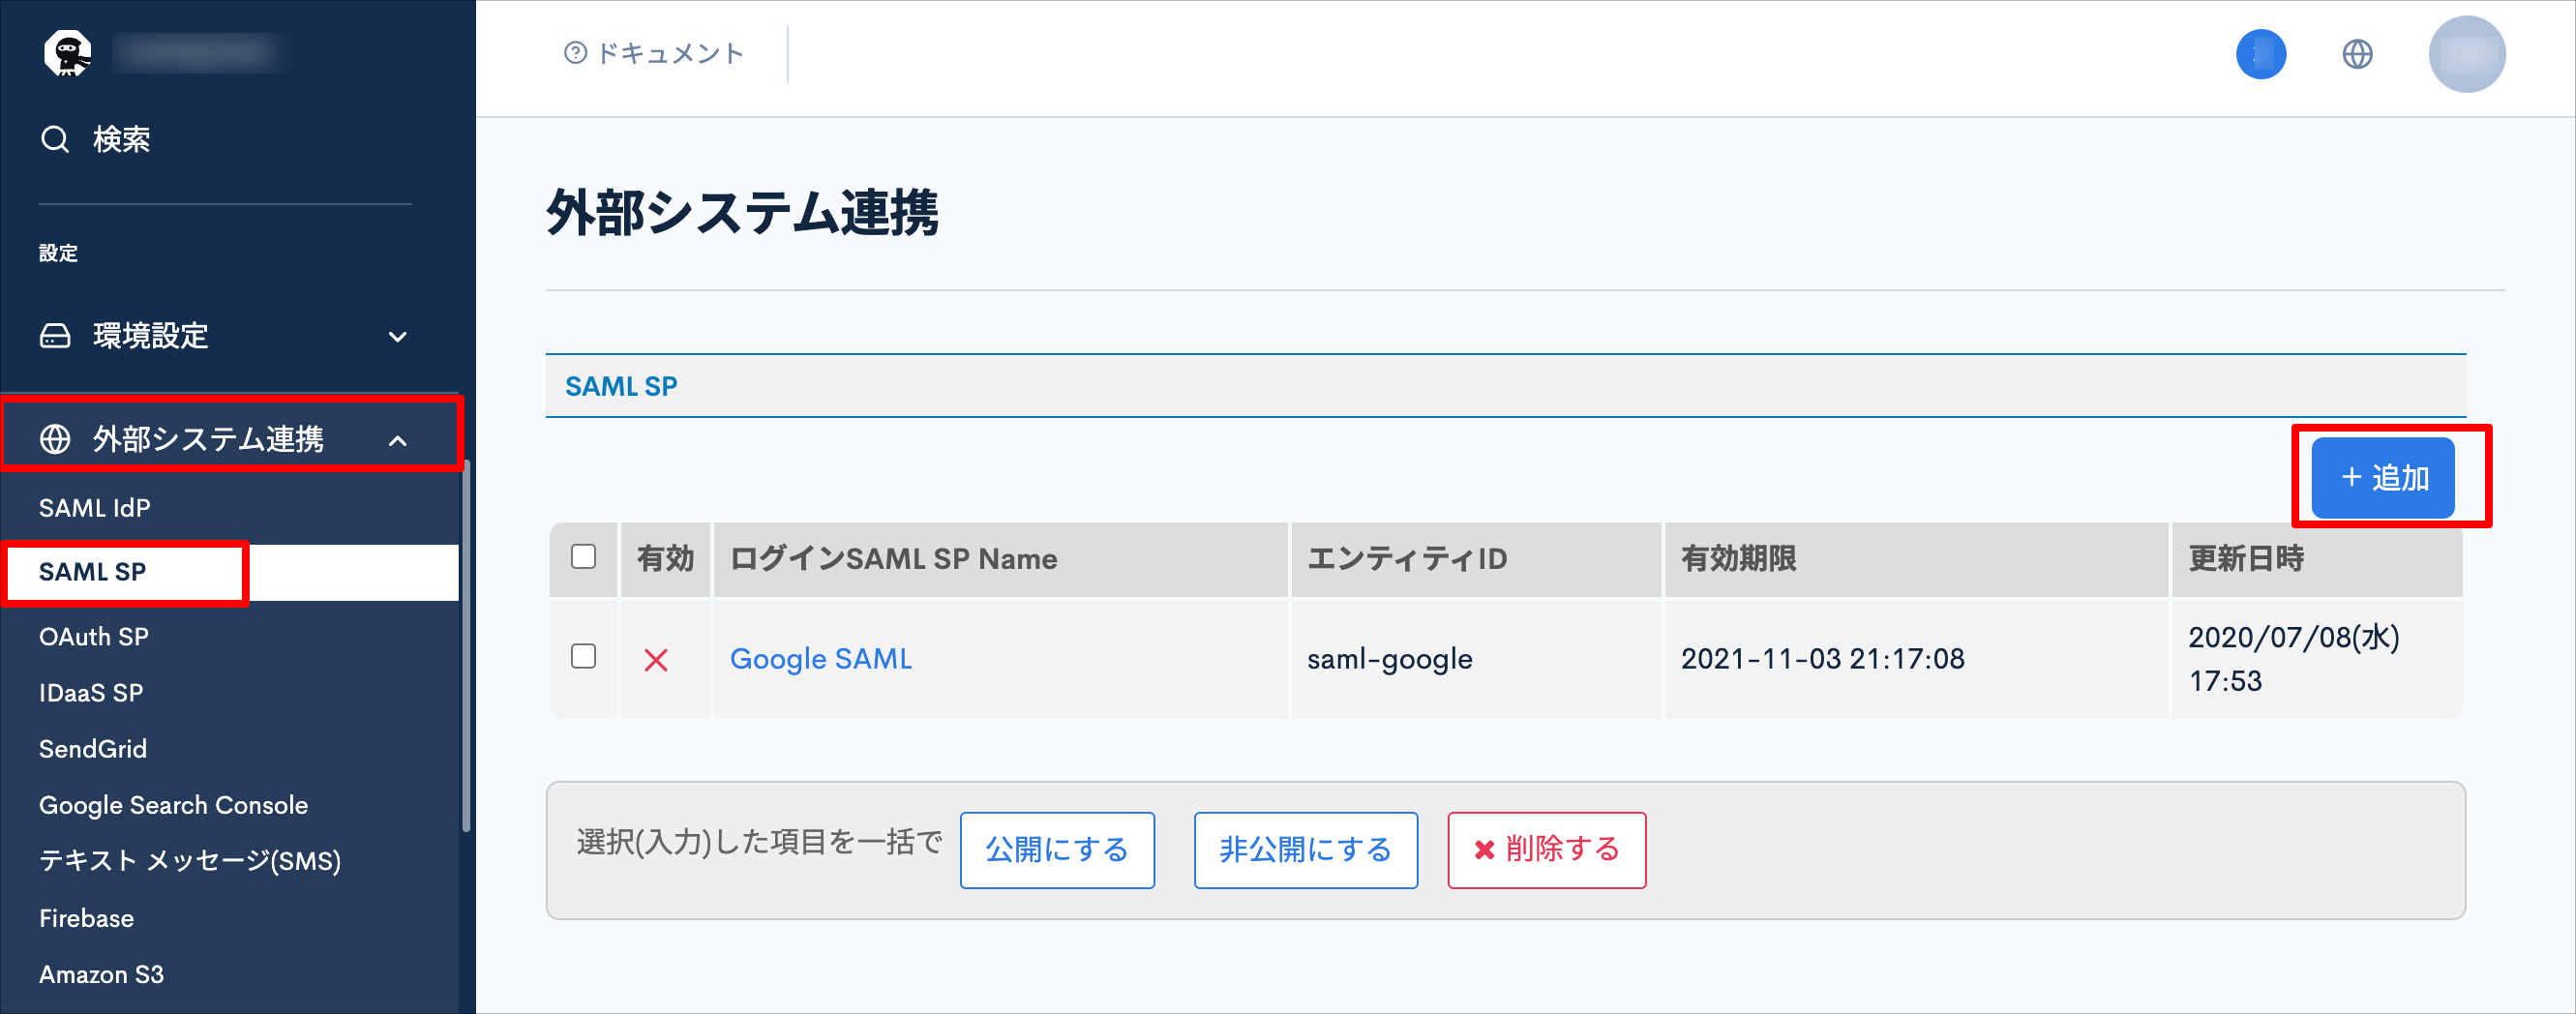
Task: Open the user avatar menu
Action: pos(2466,54)
